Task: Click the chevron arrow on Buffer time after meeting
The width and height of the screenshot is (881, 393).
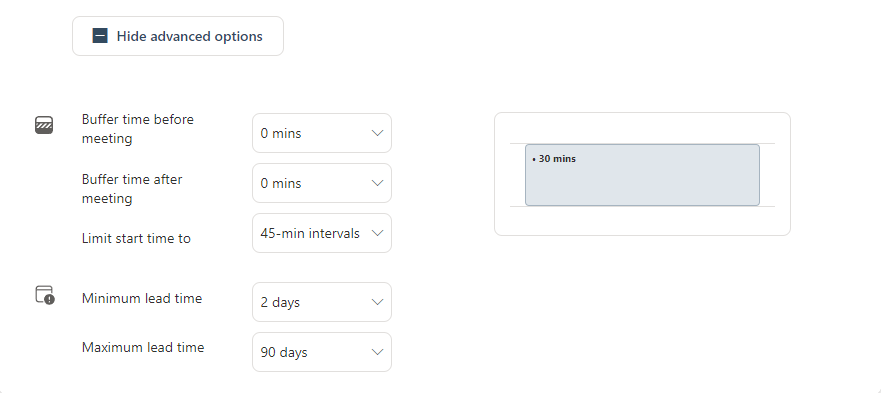Action: click(378, 183)
